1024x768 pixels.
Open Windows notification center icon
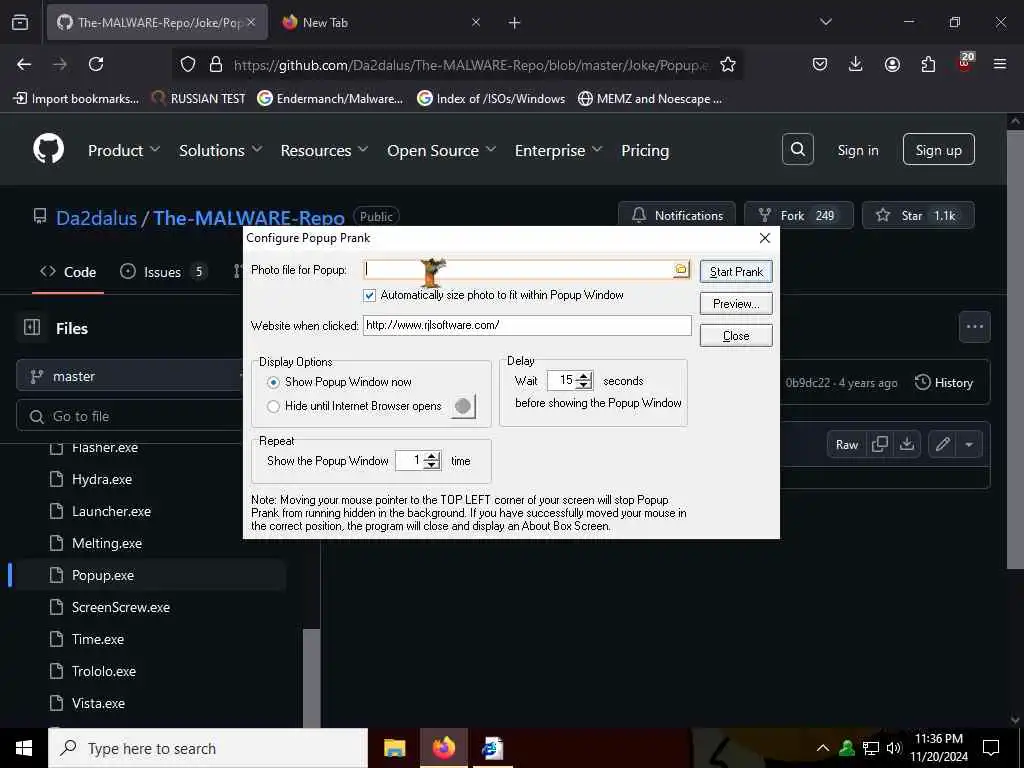click(x=991, y=748)
